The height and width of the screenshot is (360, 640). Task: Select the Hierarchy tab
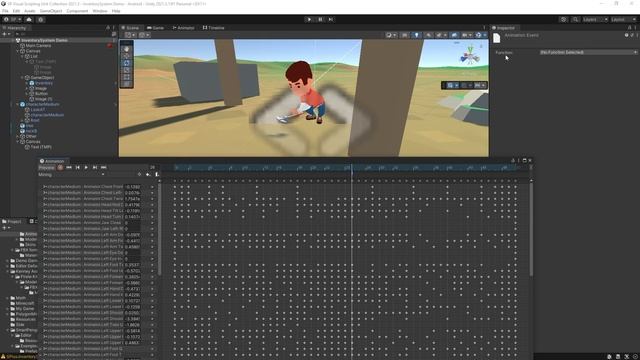pyautogui.click(x=15, y=28)
